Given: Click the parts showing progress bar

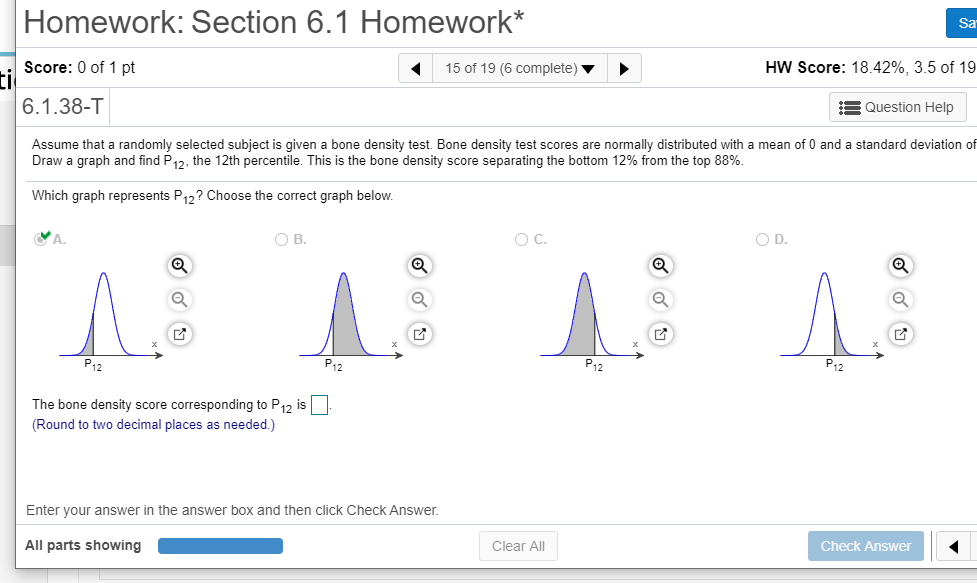Looking at the screenshot, I should 221,546.
